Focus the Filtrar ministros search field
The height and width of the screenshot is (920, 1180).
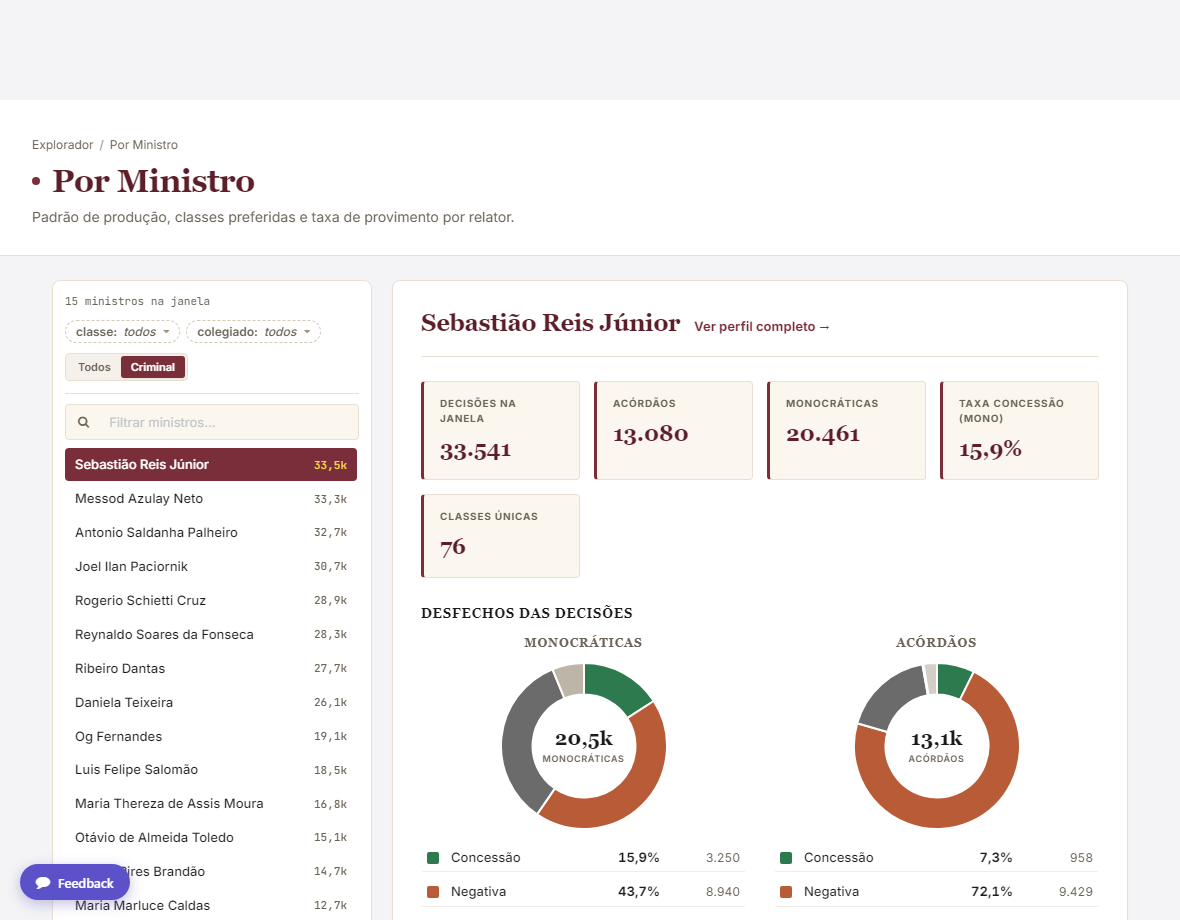(211, 423)
